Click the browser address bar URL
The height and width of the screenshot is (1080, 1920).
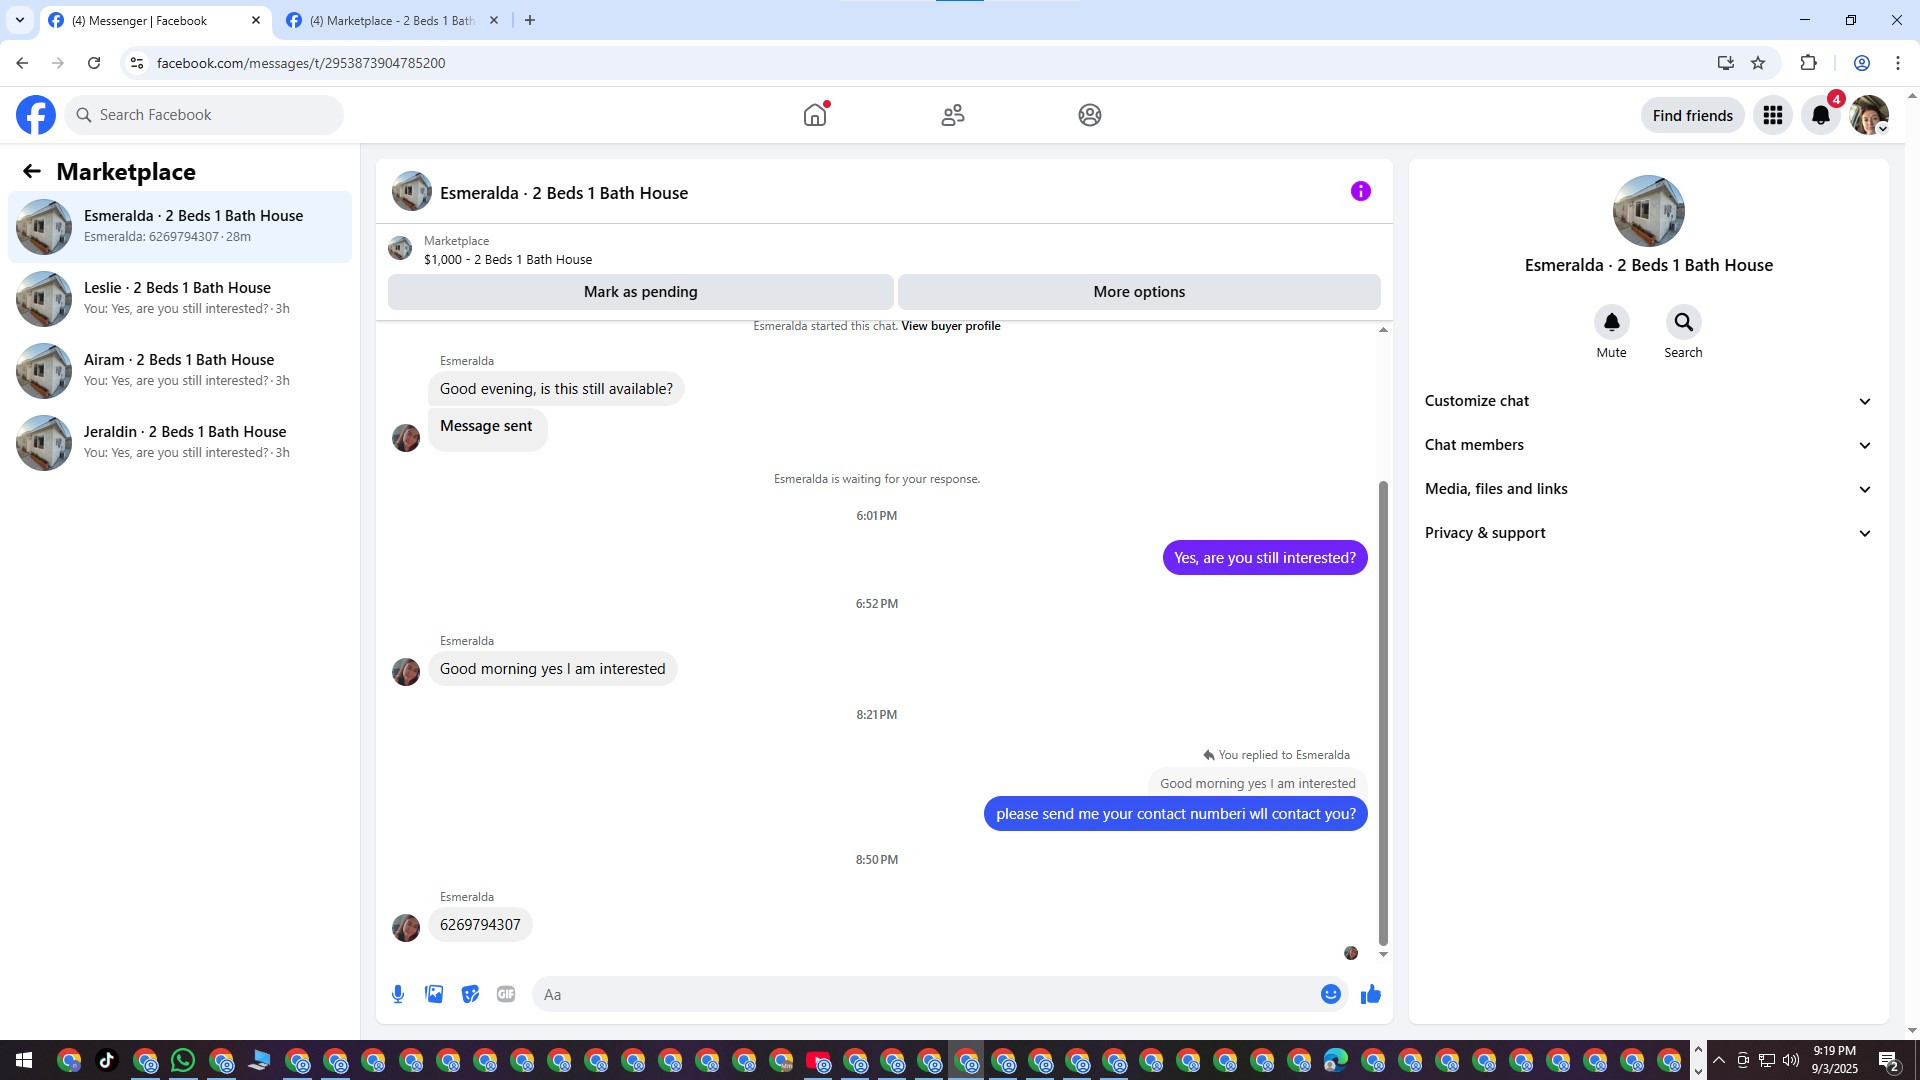point(301,63)
